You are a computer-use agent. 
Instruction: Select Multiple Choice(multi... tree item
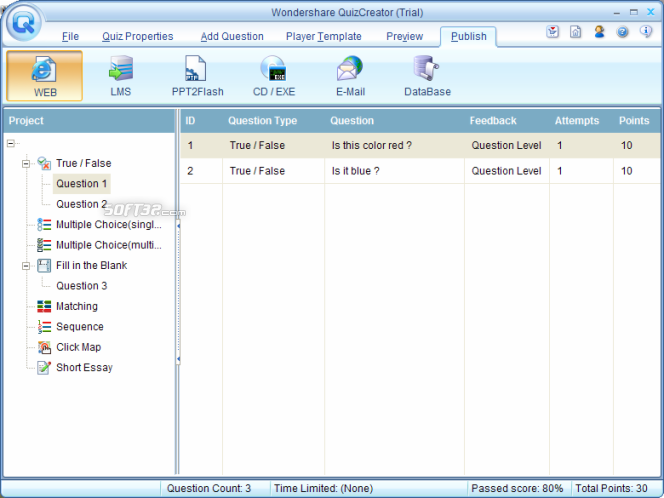click(x=109, y=245)
